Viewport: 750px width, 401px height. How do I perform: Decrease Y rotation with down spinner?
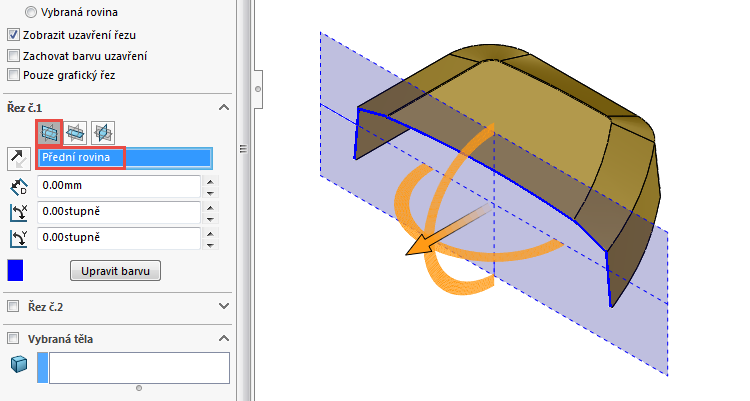210,245
